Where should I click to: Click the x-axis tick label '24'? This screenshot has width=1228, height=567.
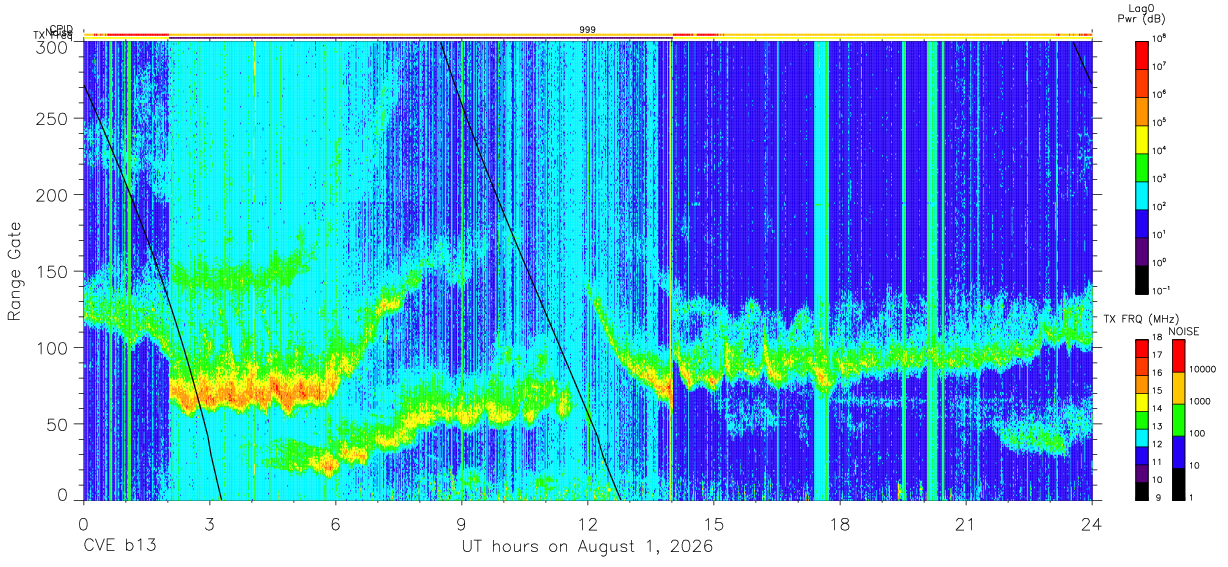[x=1092, y=523]
